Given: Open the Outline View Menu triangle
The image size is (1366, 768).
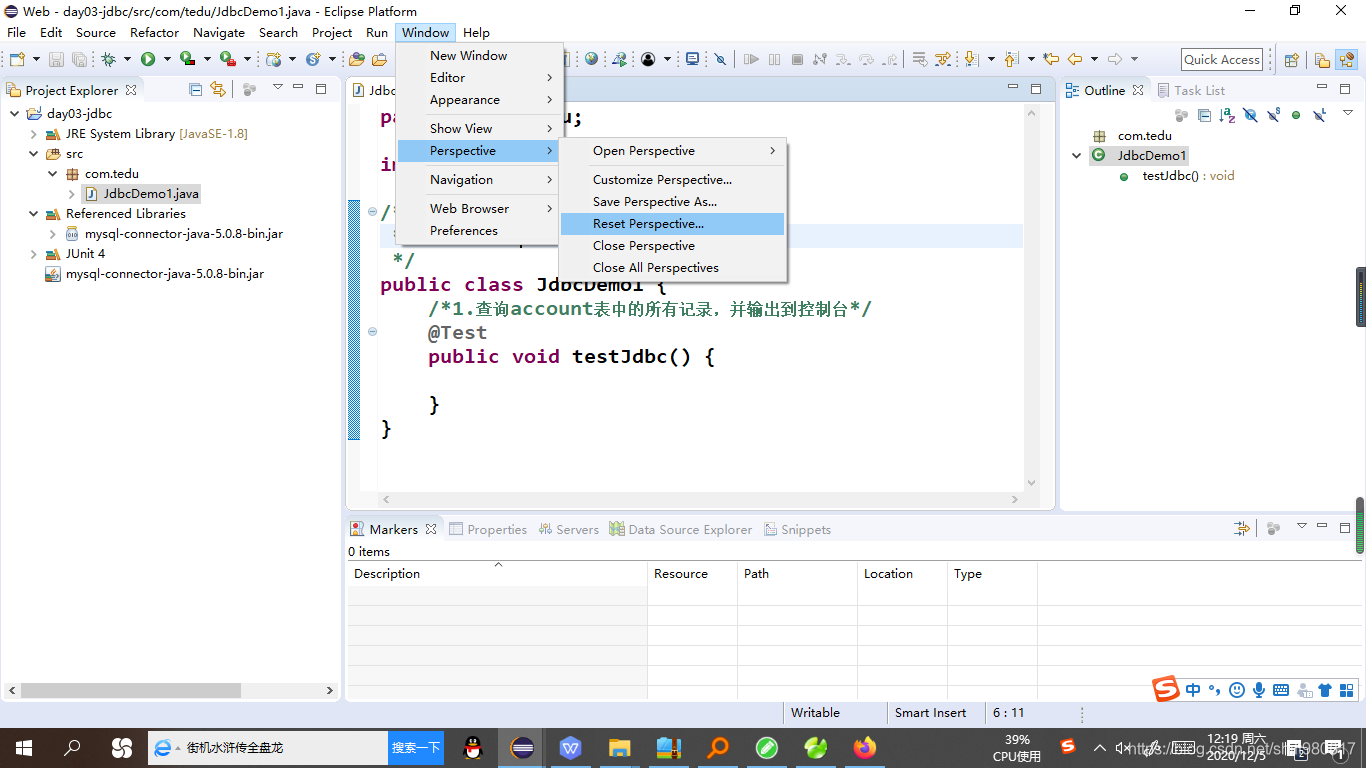Looking at the screenshot, I should point(1347,112).
